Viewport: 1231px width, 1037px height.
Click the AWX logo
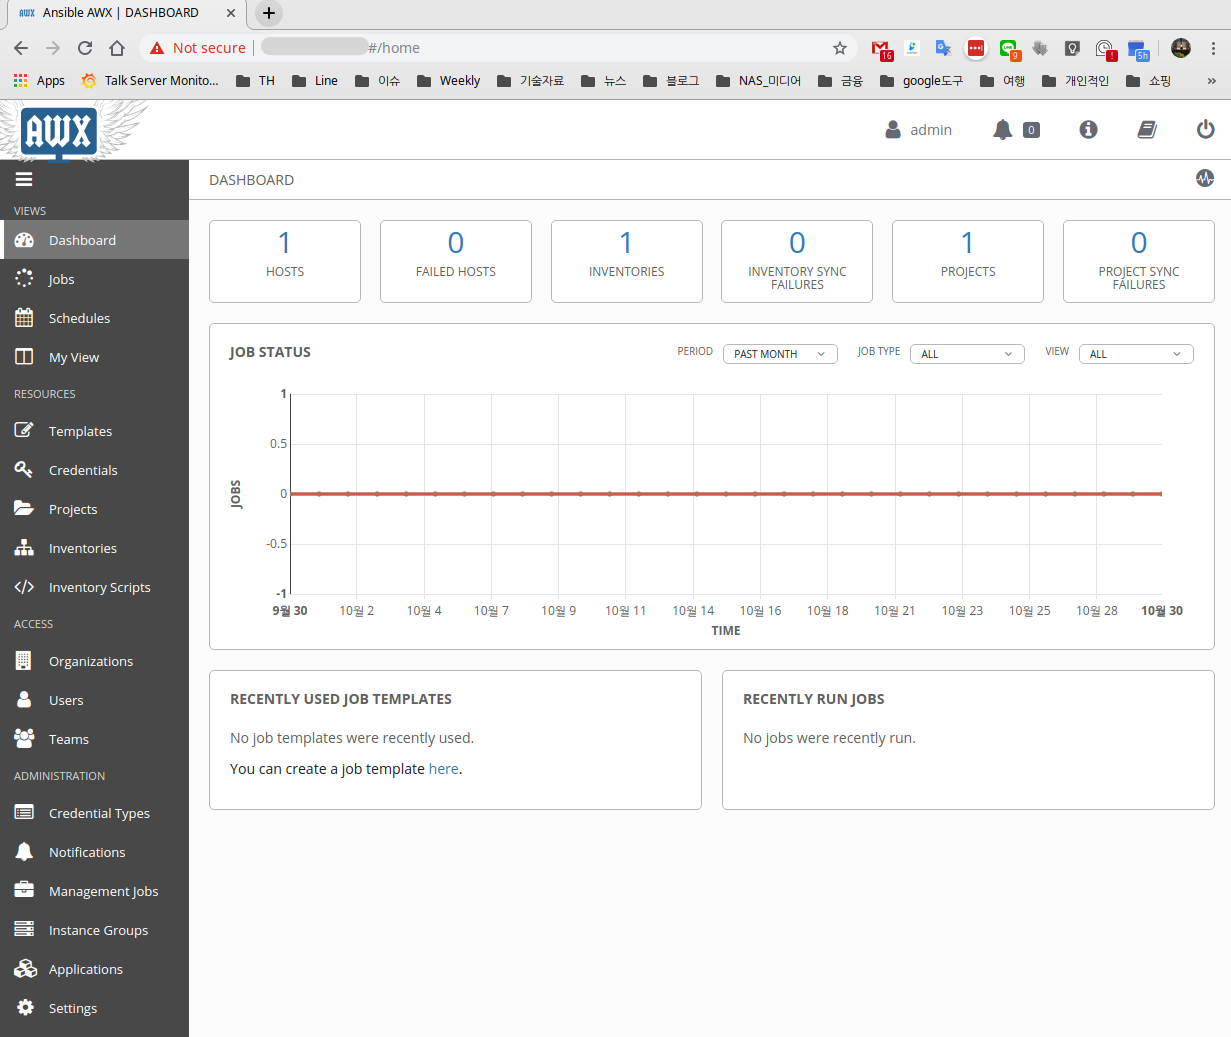click(x=60, y=131)
